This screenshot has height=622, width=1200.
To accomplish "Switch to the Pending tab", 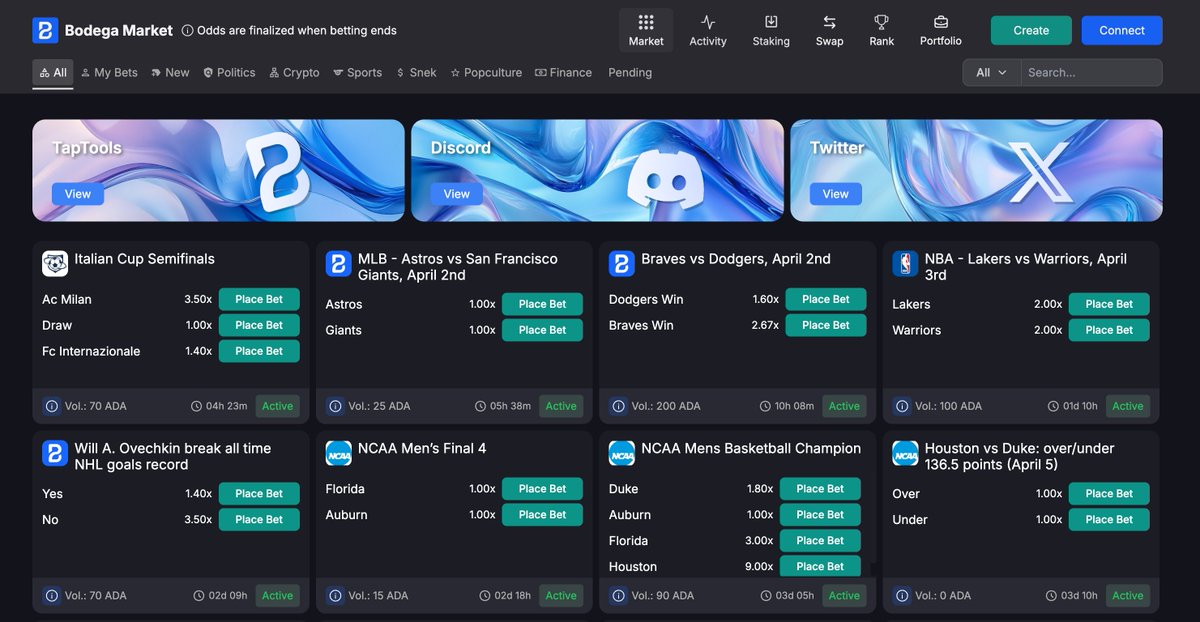I will [x=630, y=73].
